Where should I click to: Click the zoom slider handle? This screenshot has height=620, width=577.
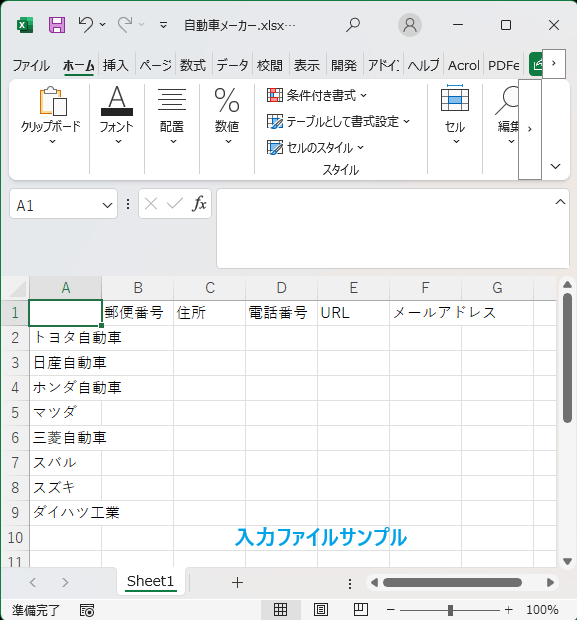(450, 610)
